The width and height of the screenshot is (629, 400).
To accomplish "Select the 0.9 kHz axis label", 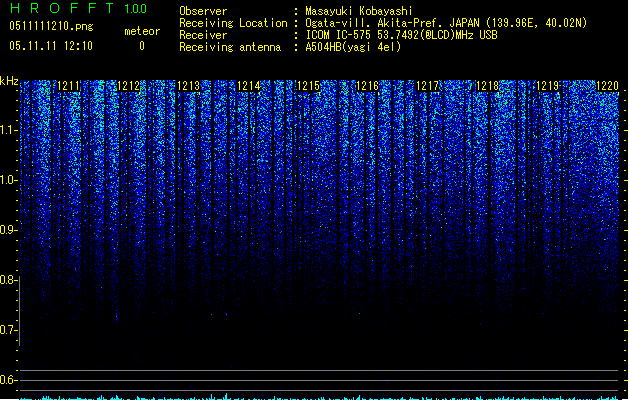I will pos(8,230).
